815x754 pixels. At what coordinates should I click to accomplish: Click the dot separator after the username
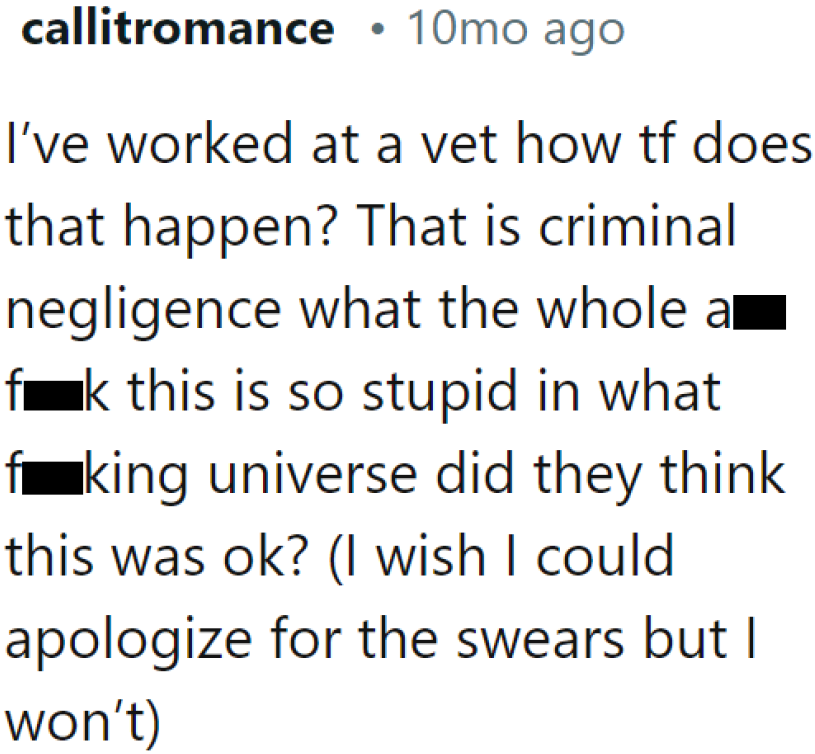coord(375,31)
